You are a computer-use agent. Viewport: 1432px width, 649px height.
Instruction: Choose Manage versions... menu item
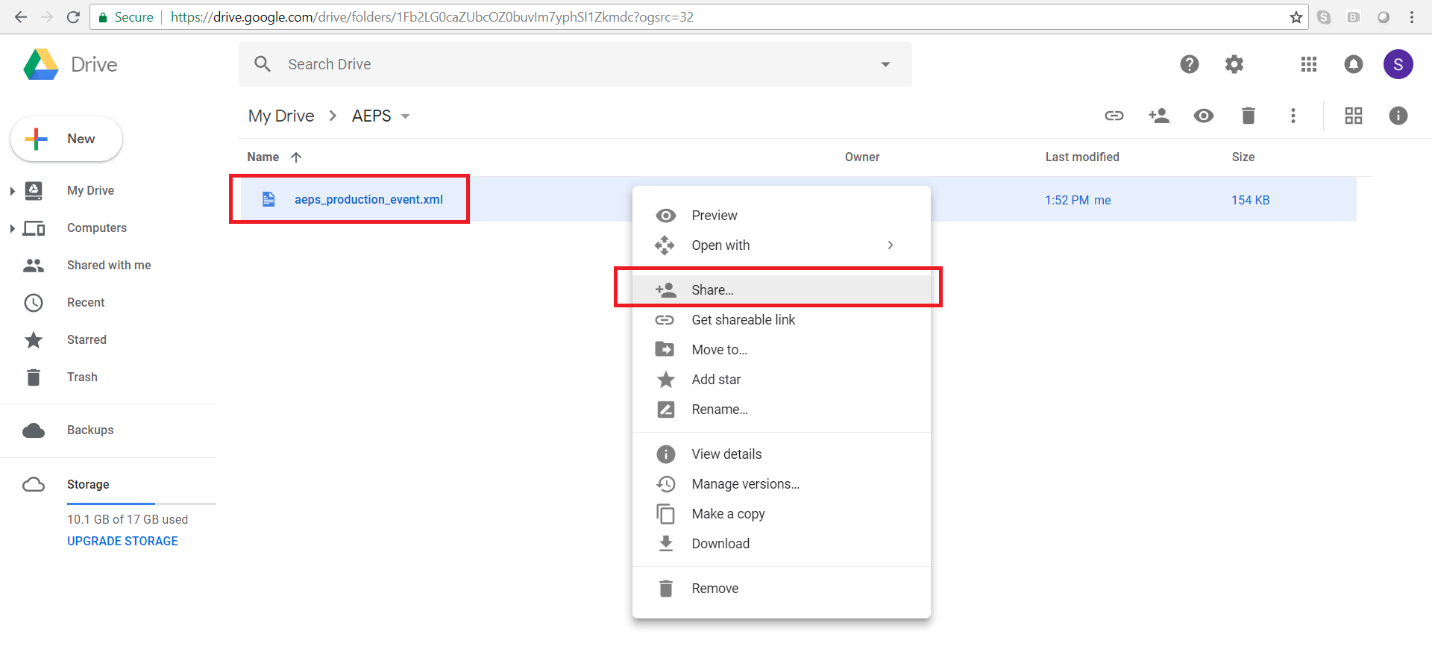tap(782, 484)
